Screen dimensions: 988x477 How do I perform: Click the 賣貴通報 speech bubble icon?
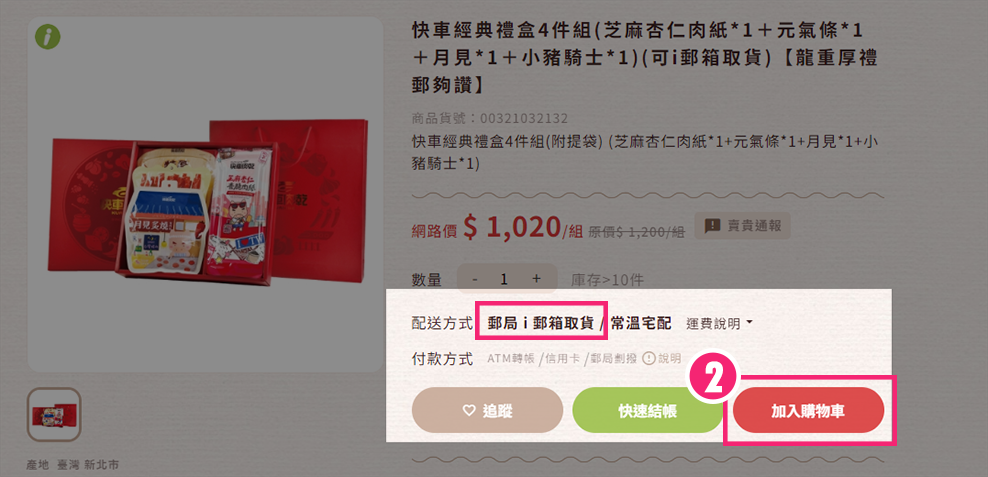point(712,225)
